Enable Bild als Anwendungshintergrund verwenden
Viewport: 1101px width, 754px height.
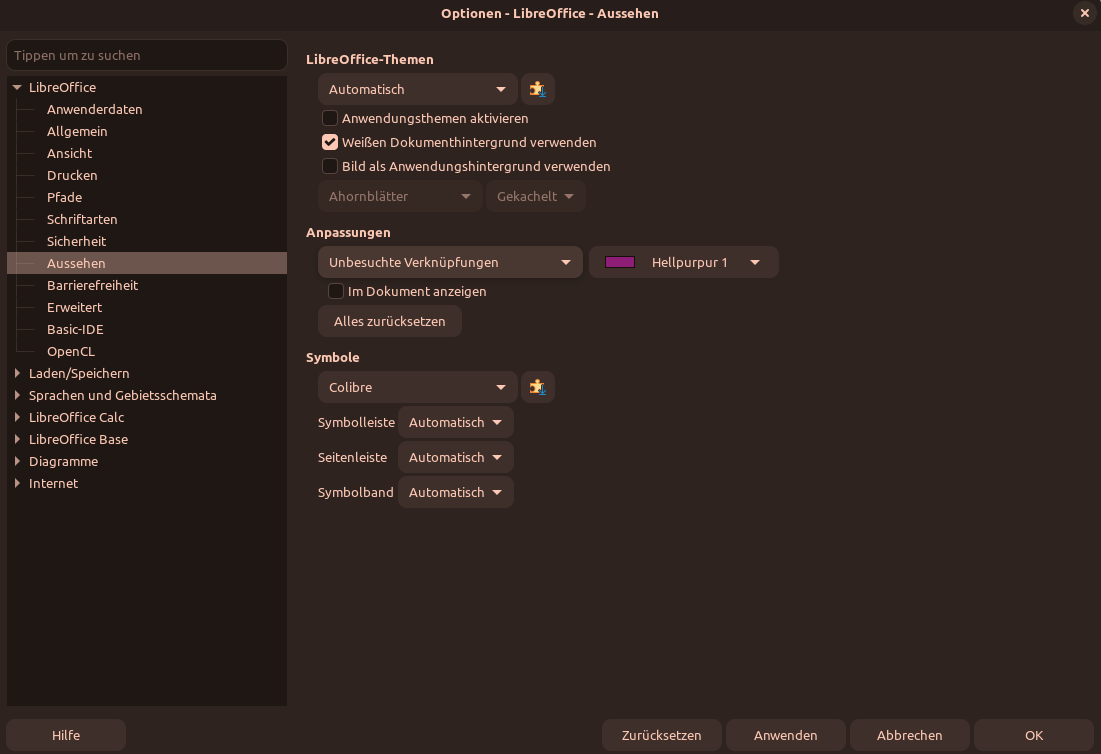click(x=330, y=166)
